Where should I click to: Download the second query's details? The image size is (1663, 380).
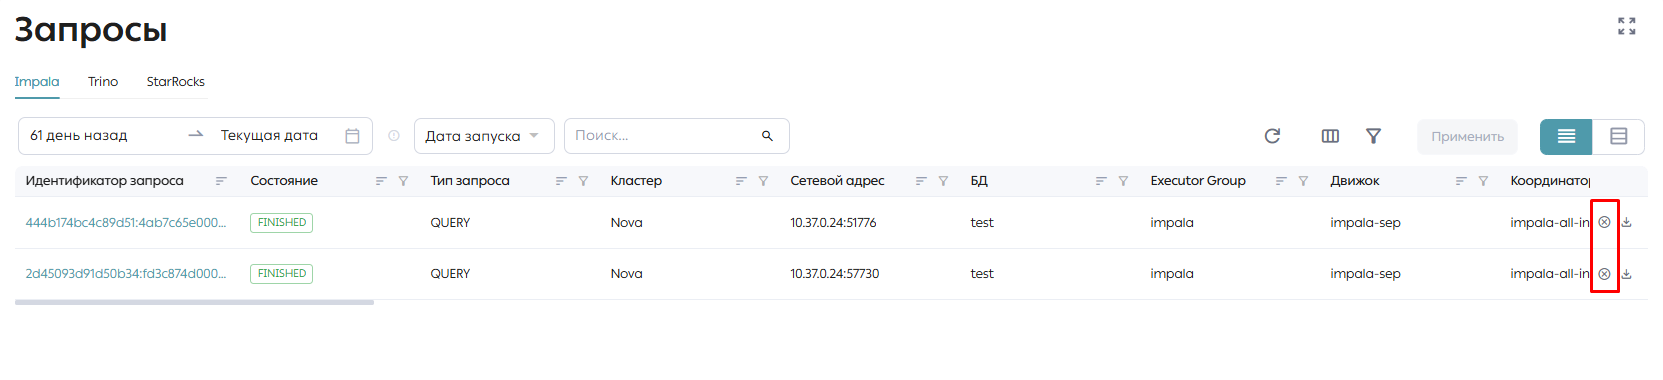[x=1627, y=274]
